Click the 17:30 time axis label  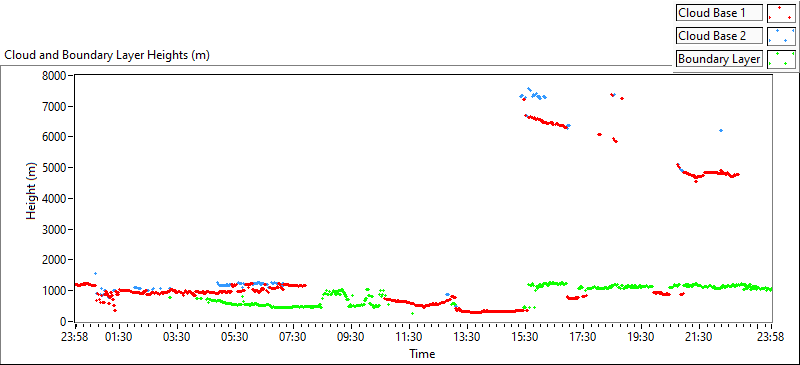[x=584, y=336]
